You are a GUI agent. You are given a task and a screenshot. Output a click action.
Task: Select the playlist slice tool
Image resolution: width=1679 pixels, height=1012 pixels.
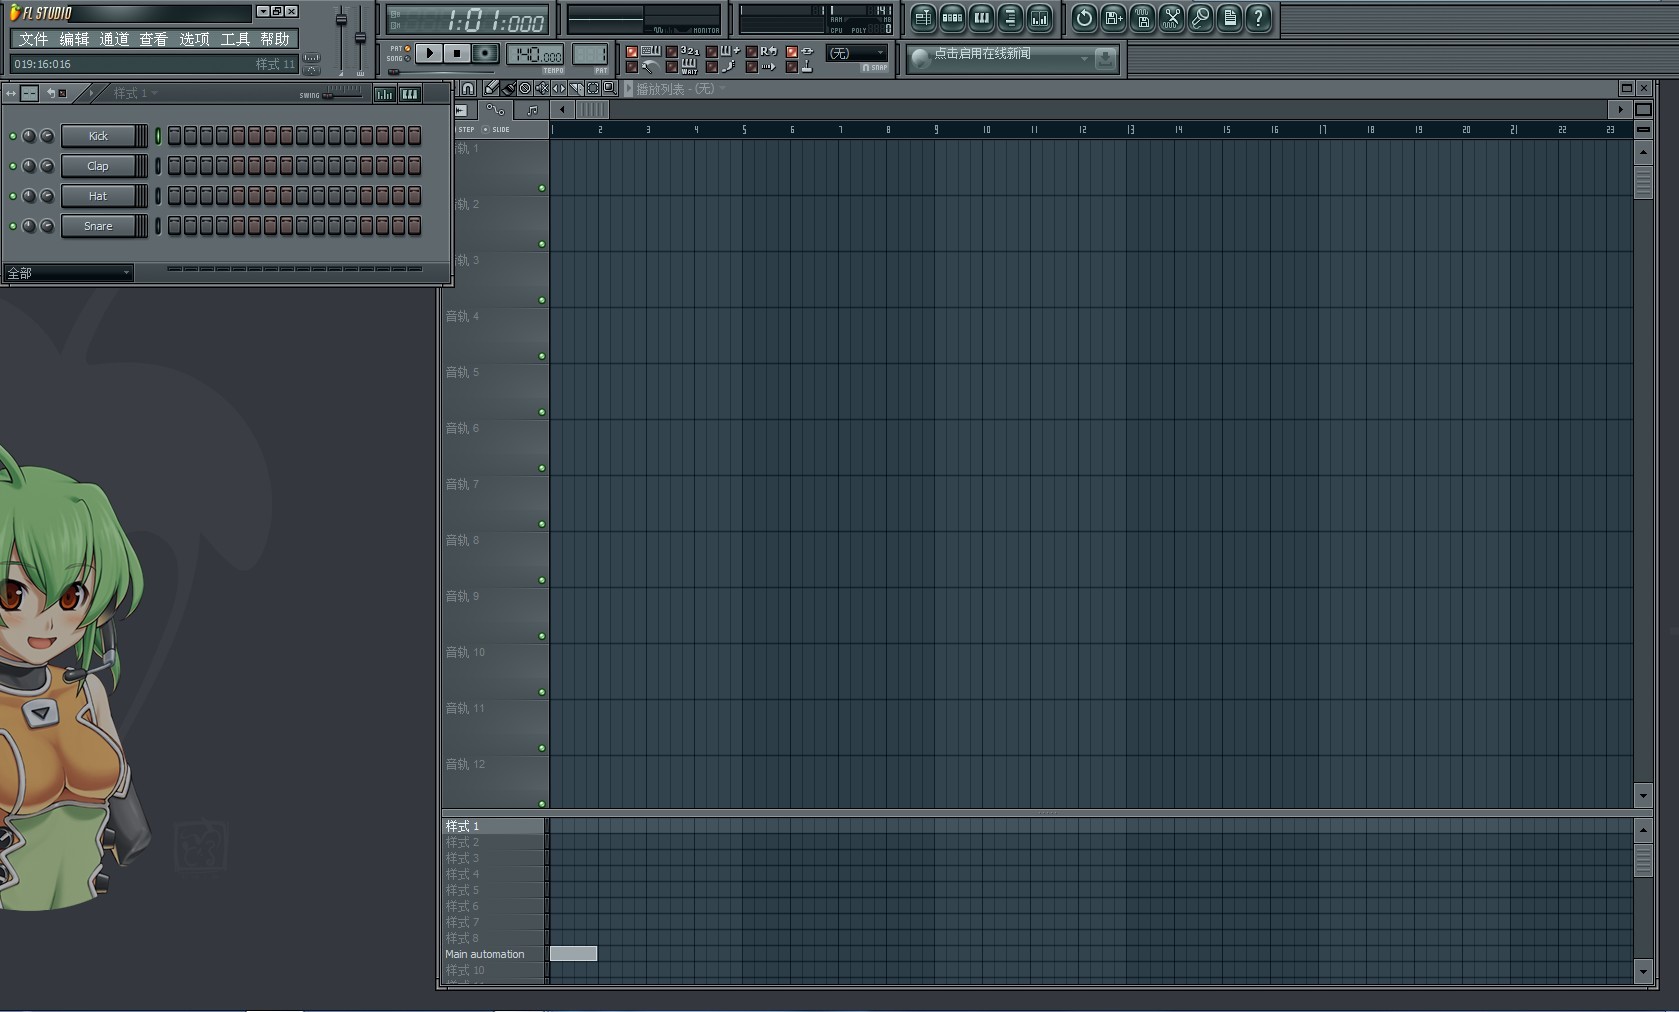pos(576,88)
